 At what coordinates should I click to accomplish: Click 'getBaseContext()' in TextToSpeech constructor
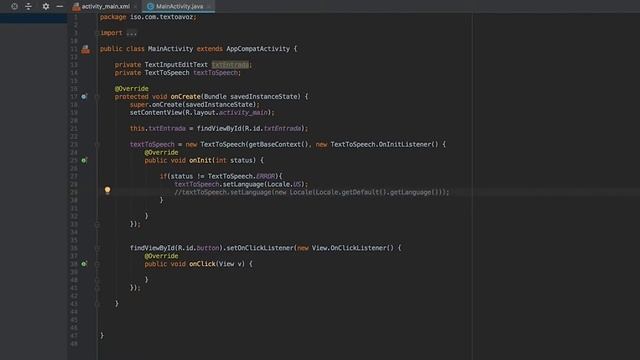pos(278,144)
